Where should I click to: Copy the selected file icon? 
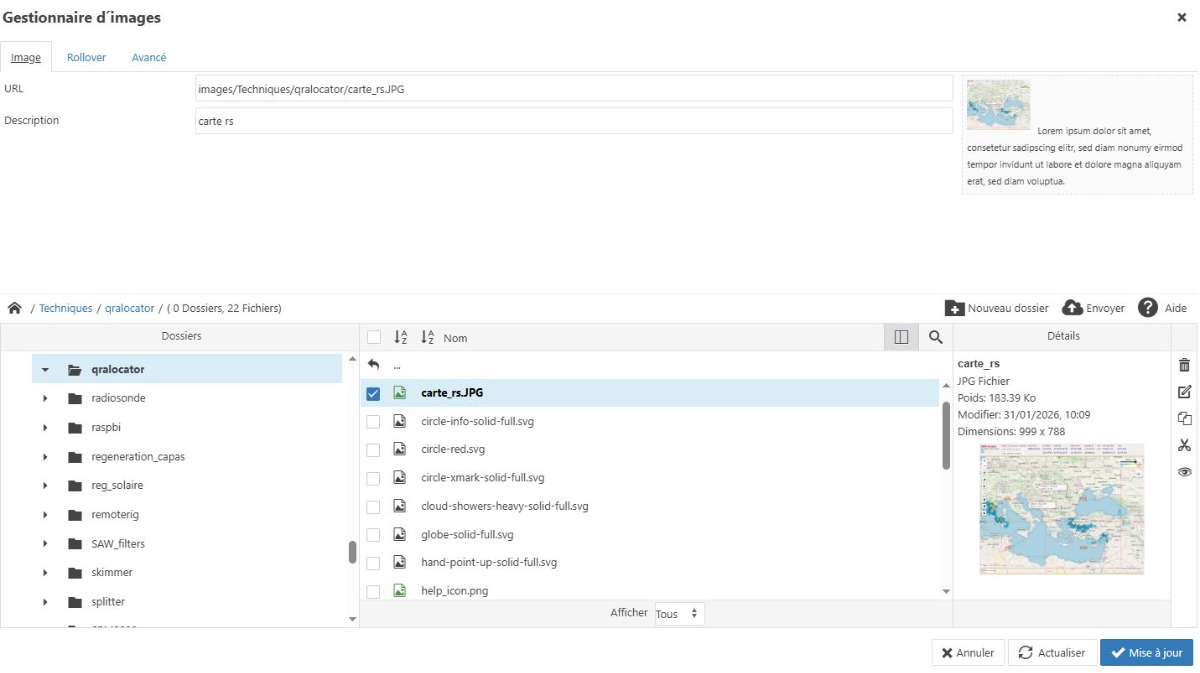(x=1185, y=419)
